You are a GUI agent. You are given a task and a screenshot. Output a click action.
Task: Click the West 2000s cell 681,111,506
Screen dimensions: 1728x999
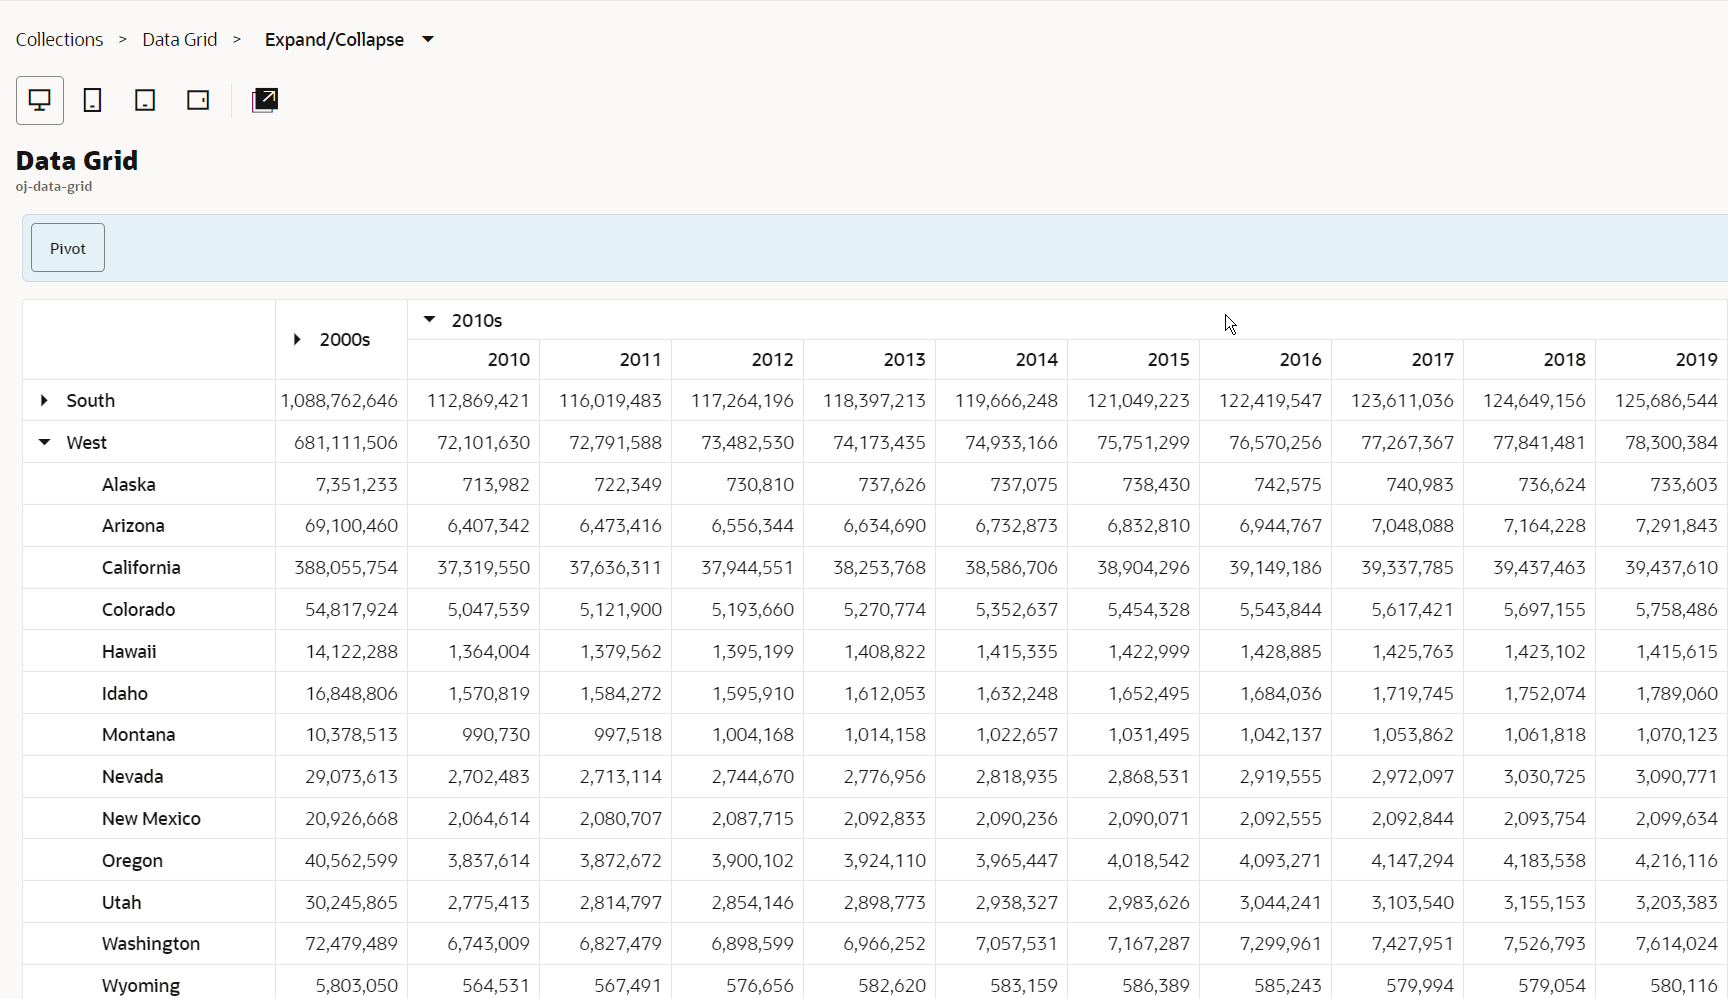point(342,442)
